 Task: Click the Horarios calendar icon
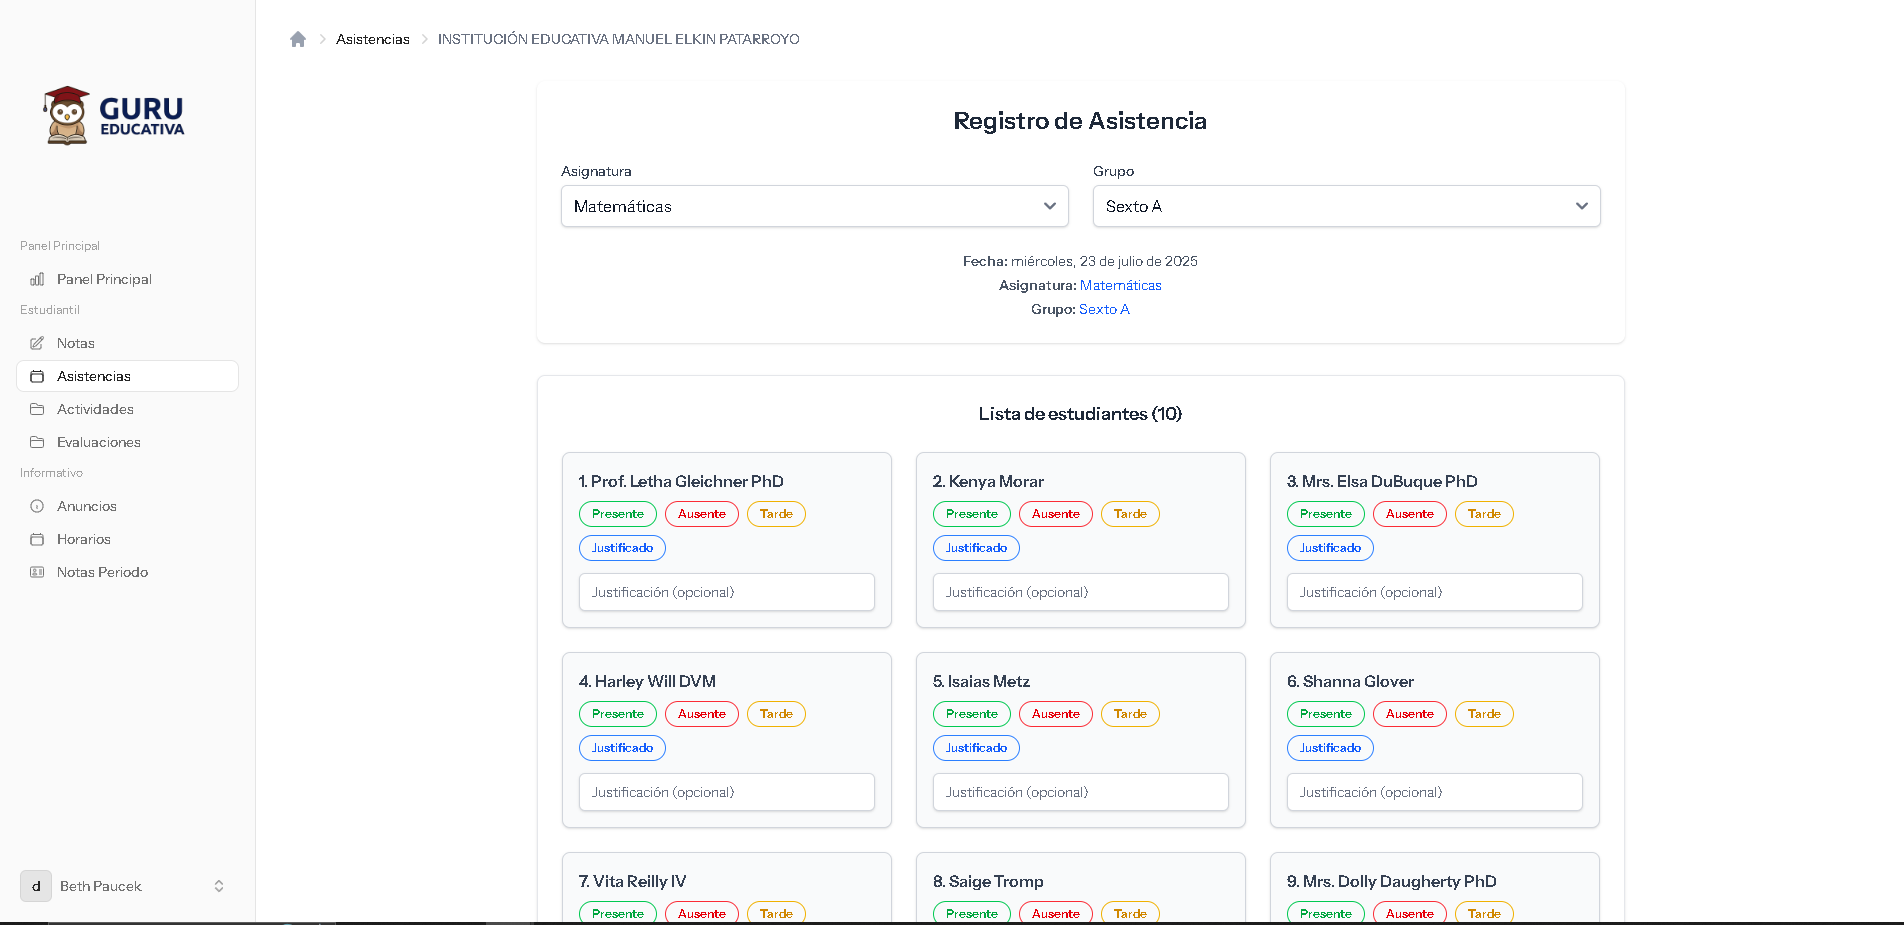click(37, 539)
